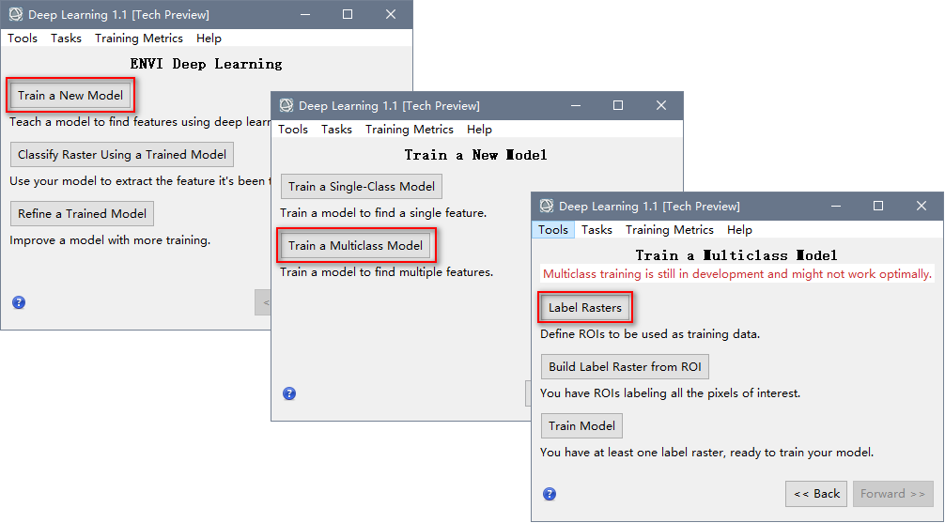Close the ENVI Deep Learning main window
945x523 pixels.
[391, 14]
